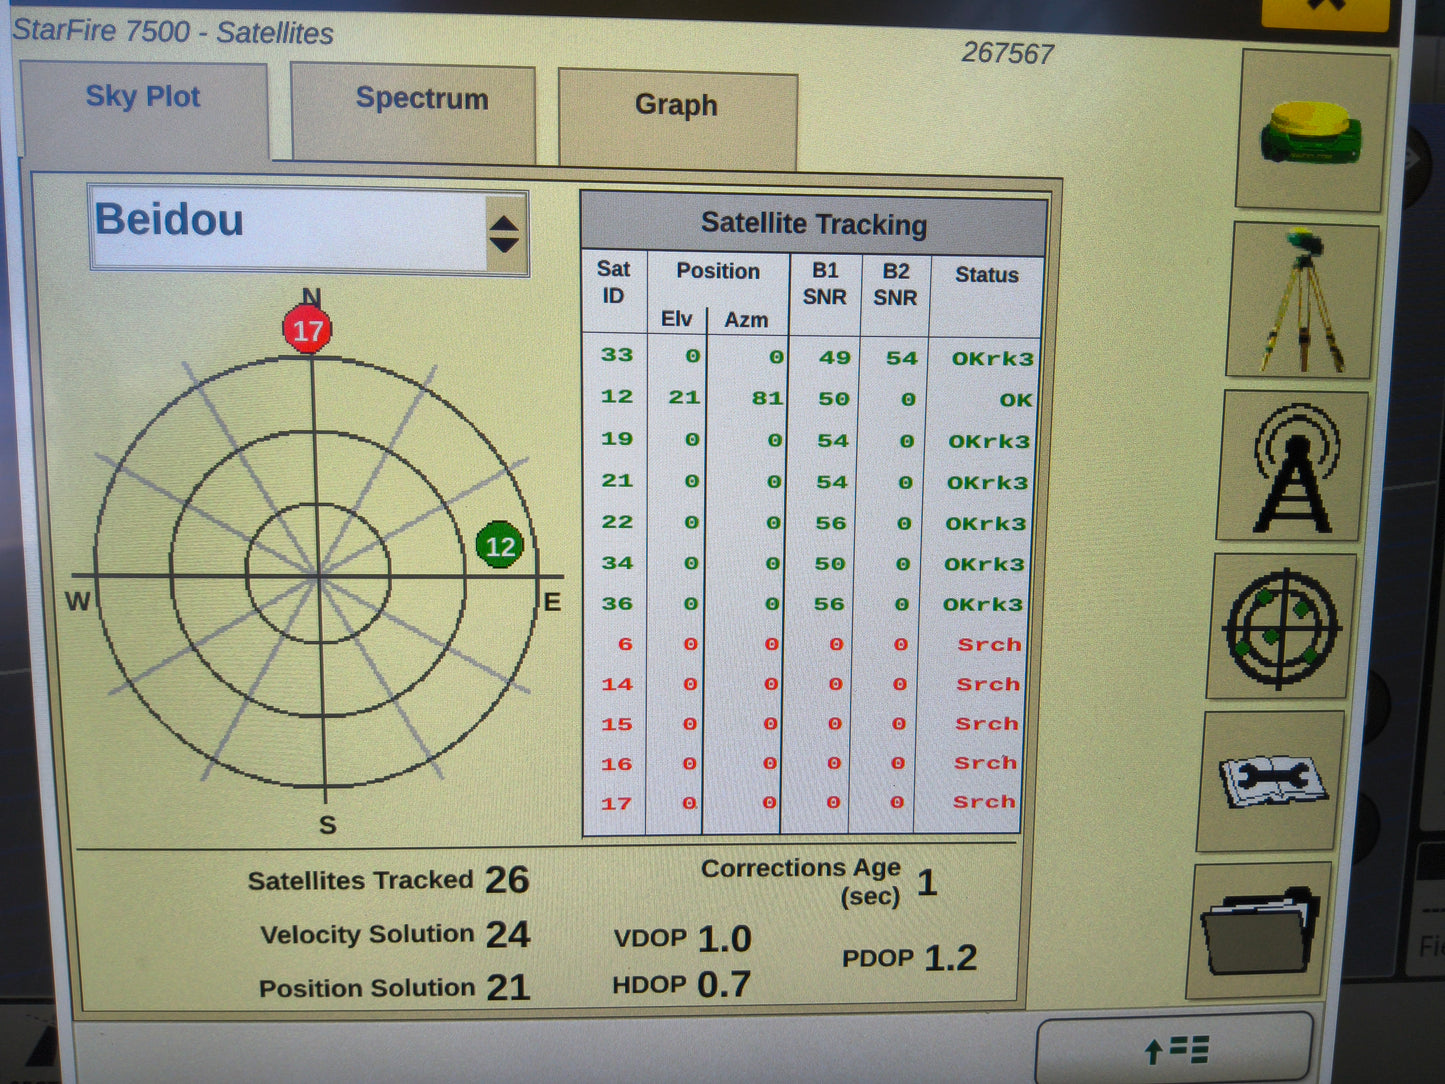Open the satellite sky plot target icon
Image resolution: width=1445 pixels, height=1084 pixels.
point(1282,627)
